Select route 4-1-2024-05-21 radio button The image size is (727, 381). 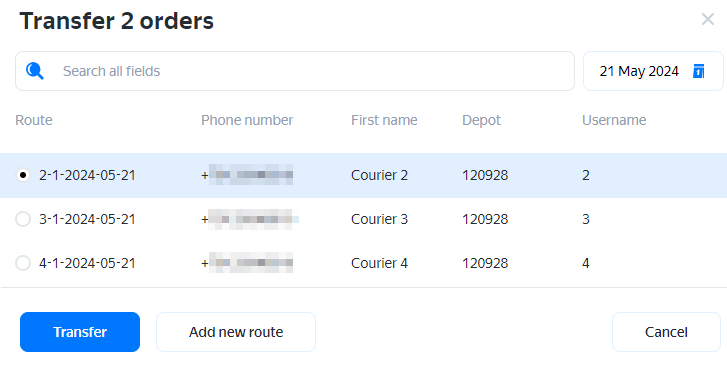23,263
